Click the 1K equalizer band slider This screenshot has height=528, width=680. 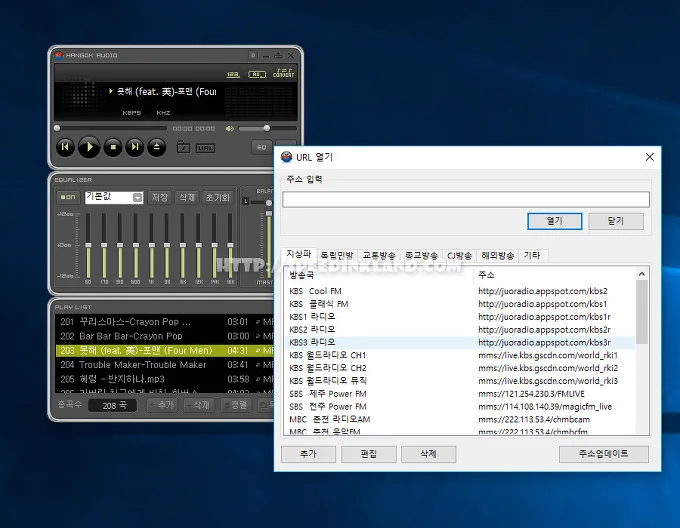(151, 245)
